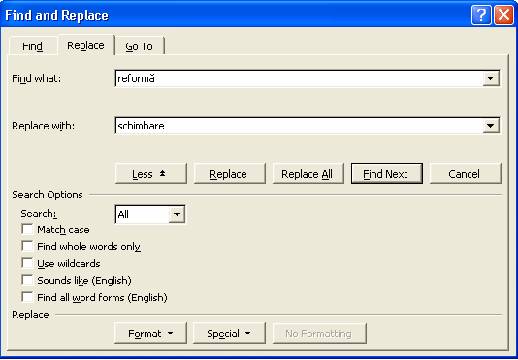Viewport: 518px width, 360px height.
Task: Open the Go To tab
Action: (139, 46)
